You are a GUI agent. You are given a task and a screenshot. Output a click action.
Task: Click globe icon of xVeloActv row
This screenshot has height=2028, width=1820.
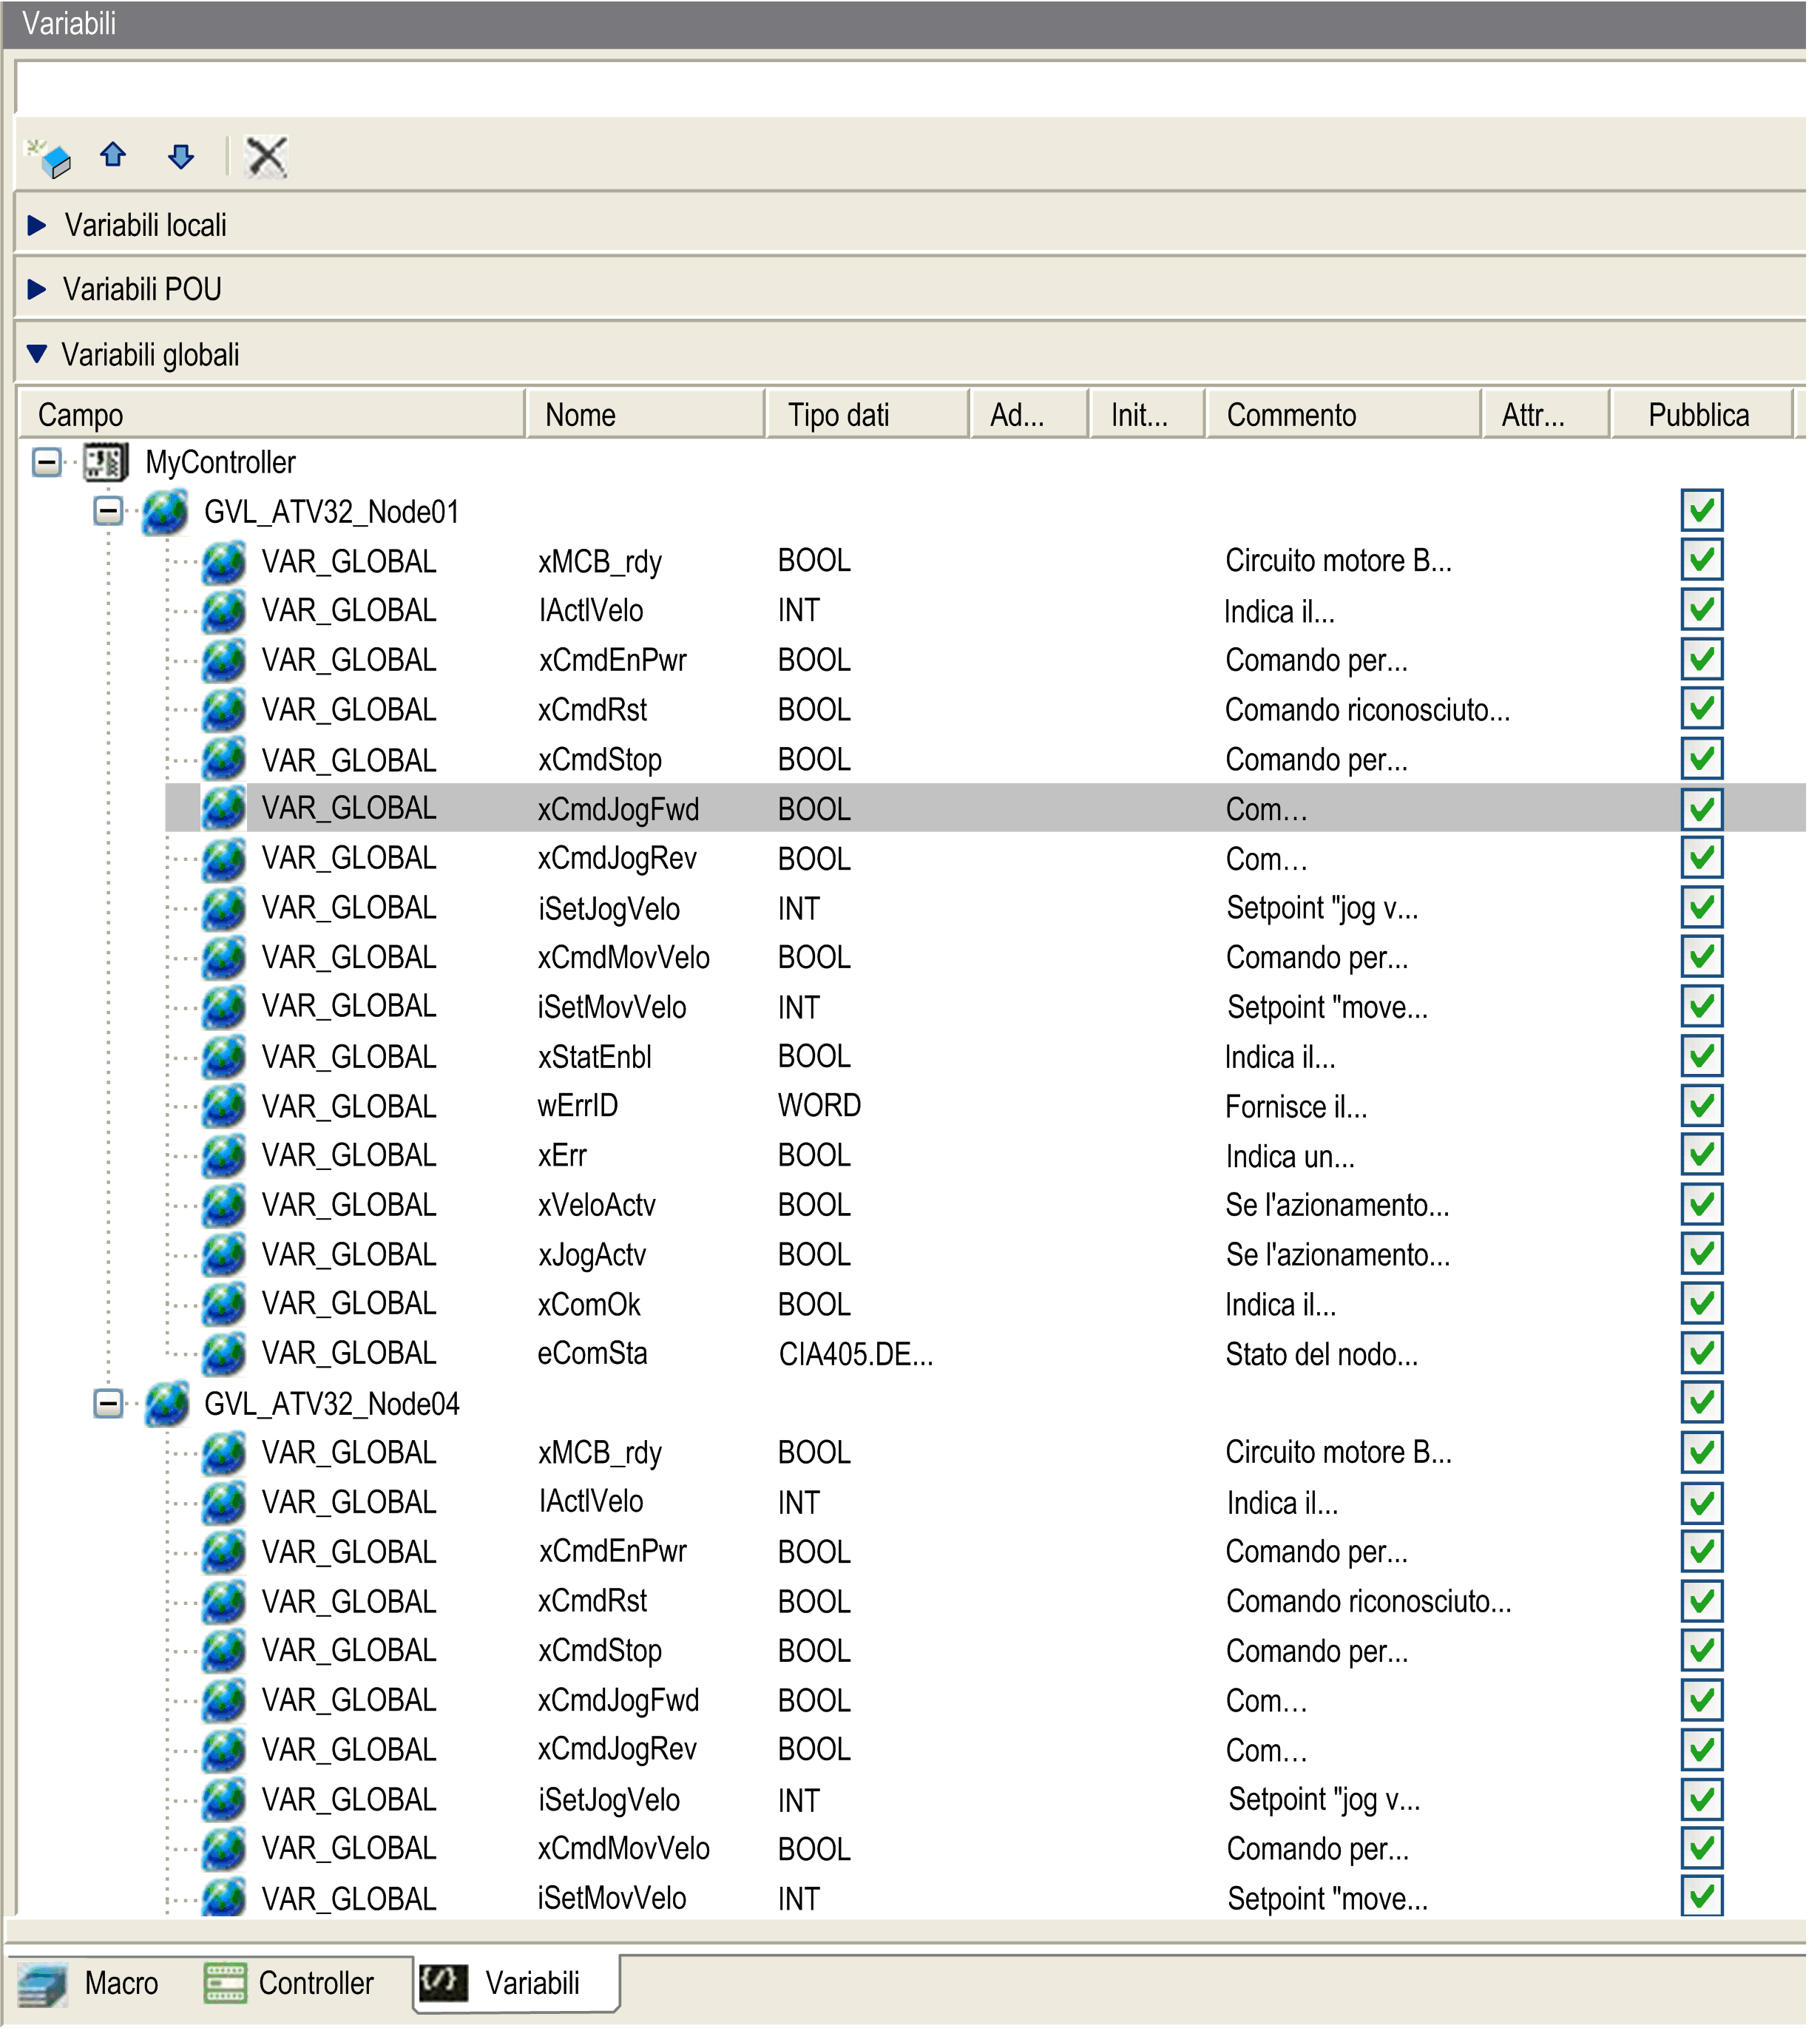224,1205
